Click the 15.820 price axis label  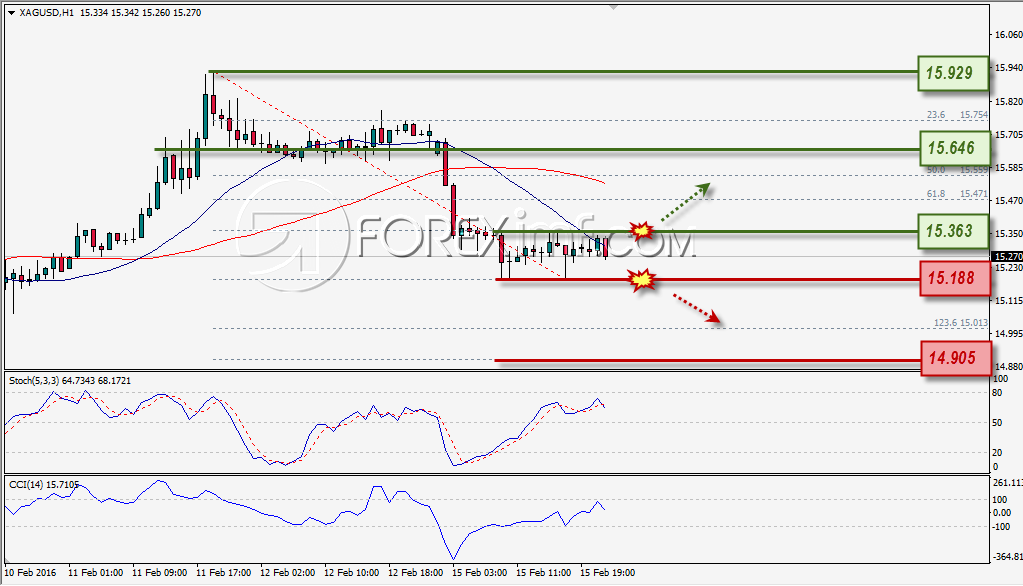pyautogui.click(x=1009, y=102)
